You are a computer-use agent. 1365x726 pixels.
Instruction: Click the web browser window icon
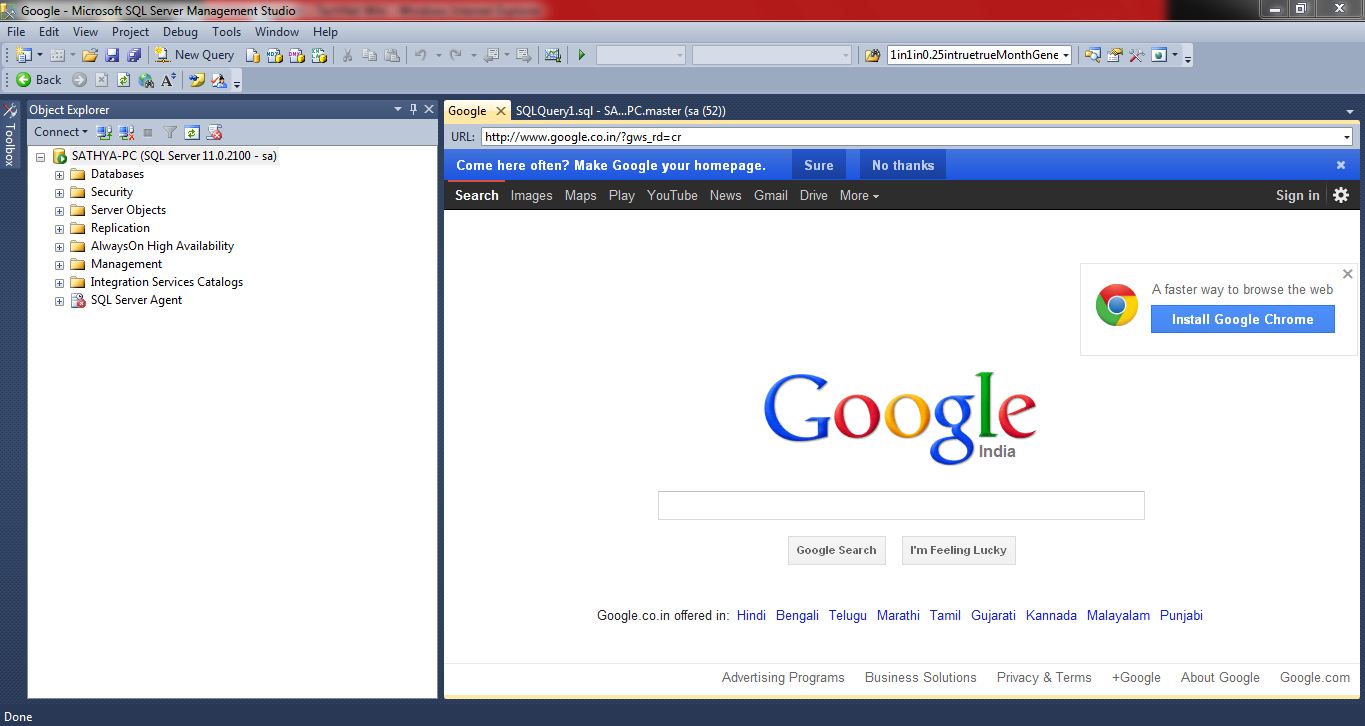click(1158, 55)
